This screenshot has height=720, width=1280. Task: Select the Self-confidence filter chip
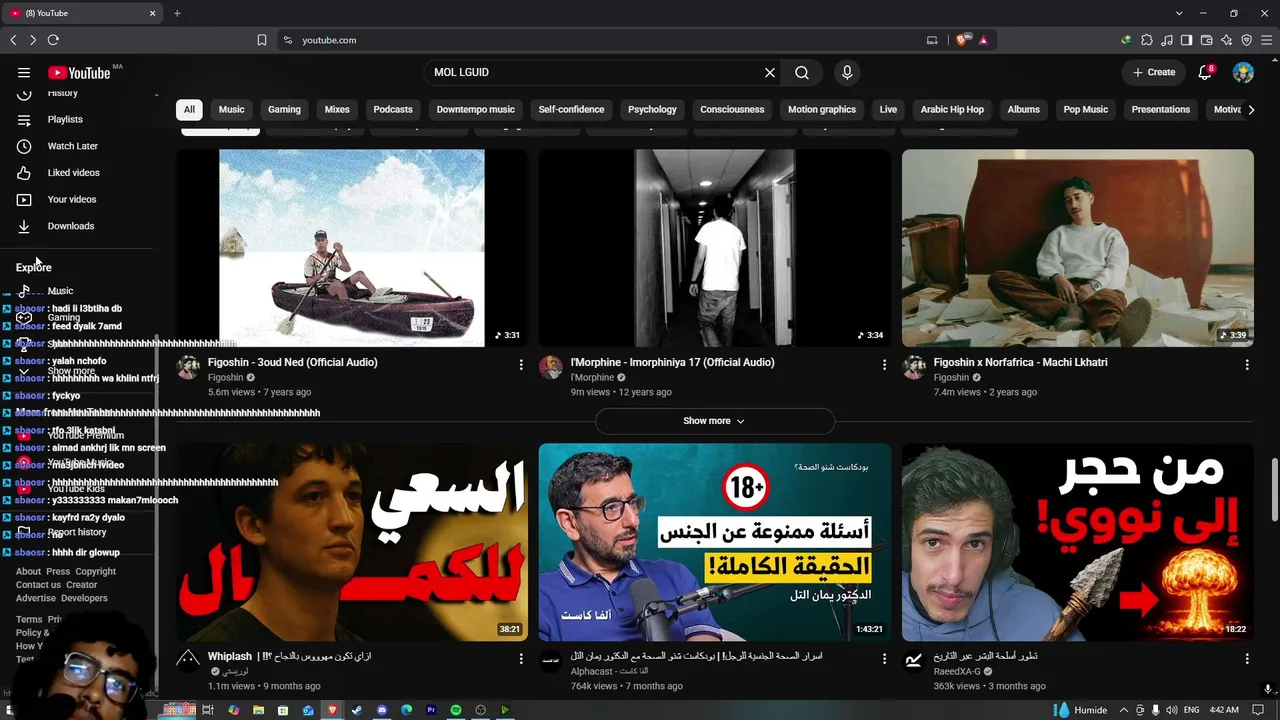tap(571, 110)
